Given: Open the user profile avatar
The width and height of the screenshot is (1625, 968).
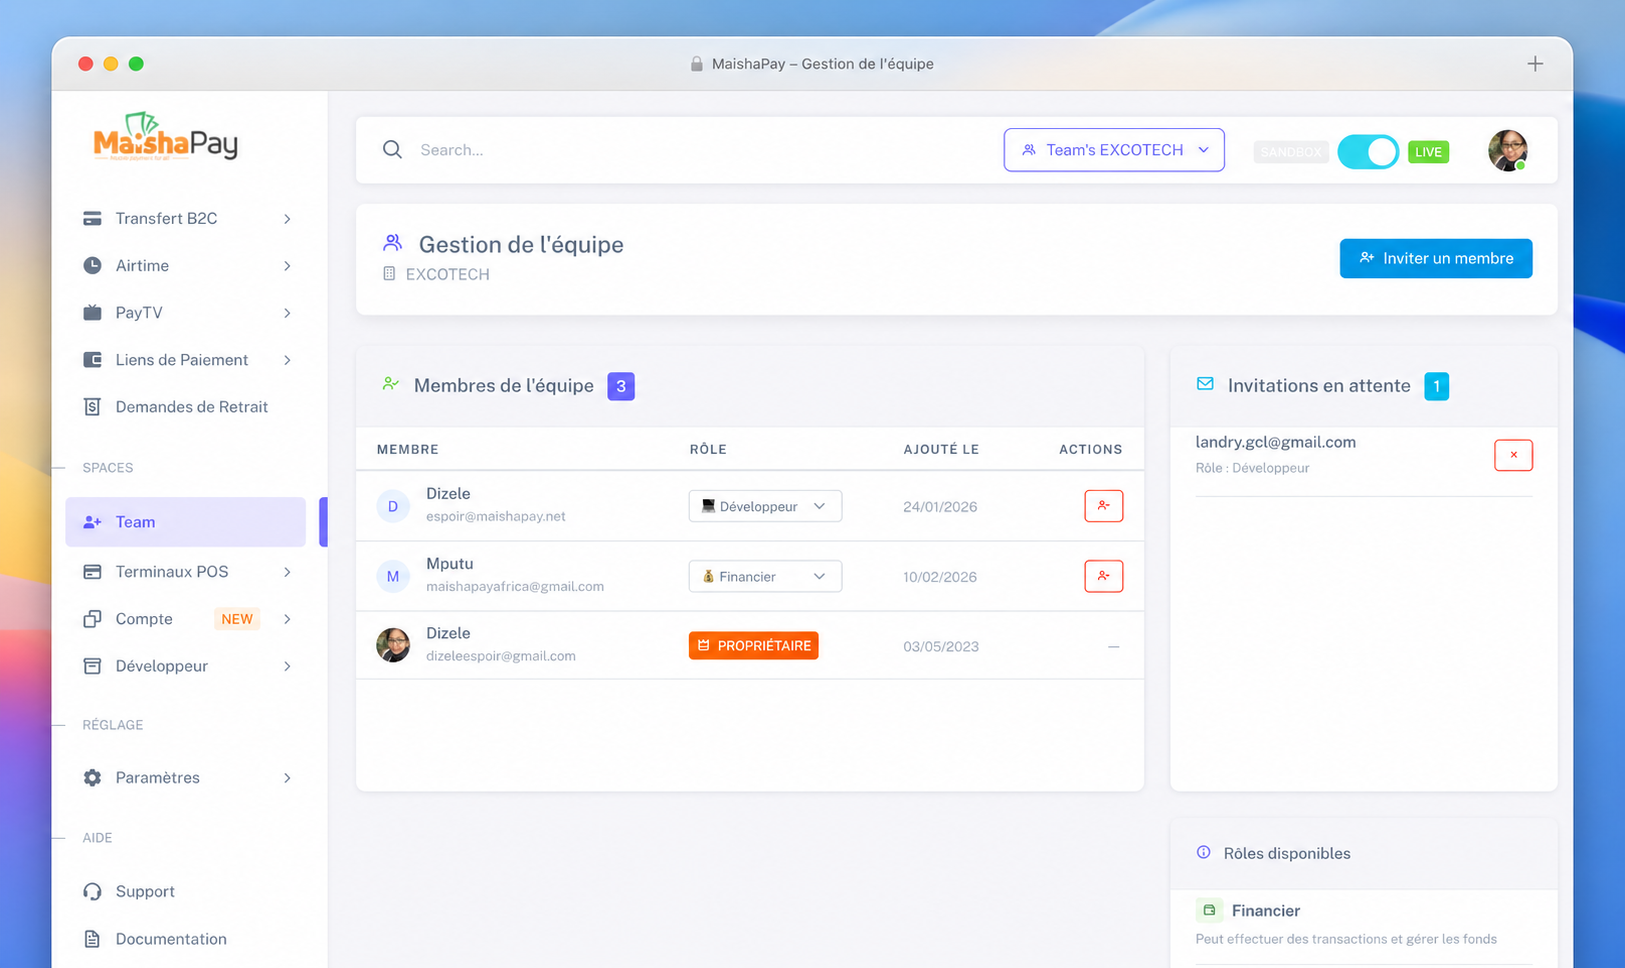Looking at the screenshot, I should [x=1507, y=150].
